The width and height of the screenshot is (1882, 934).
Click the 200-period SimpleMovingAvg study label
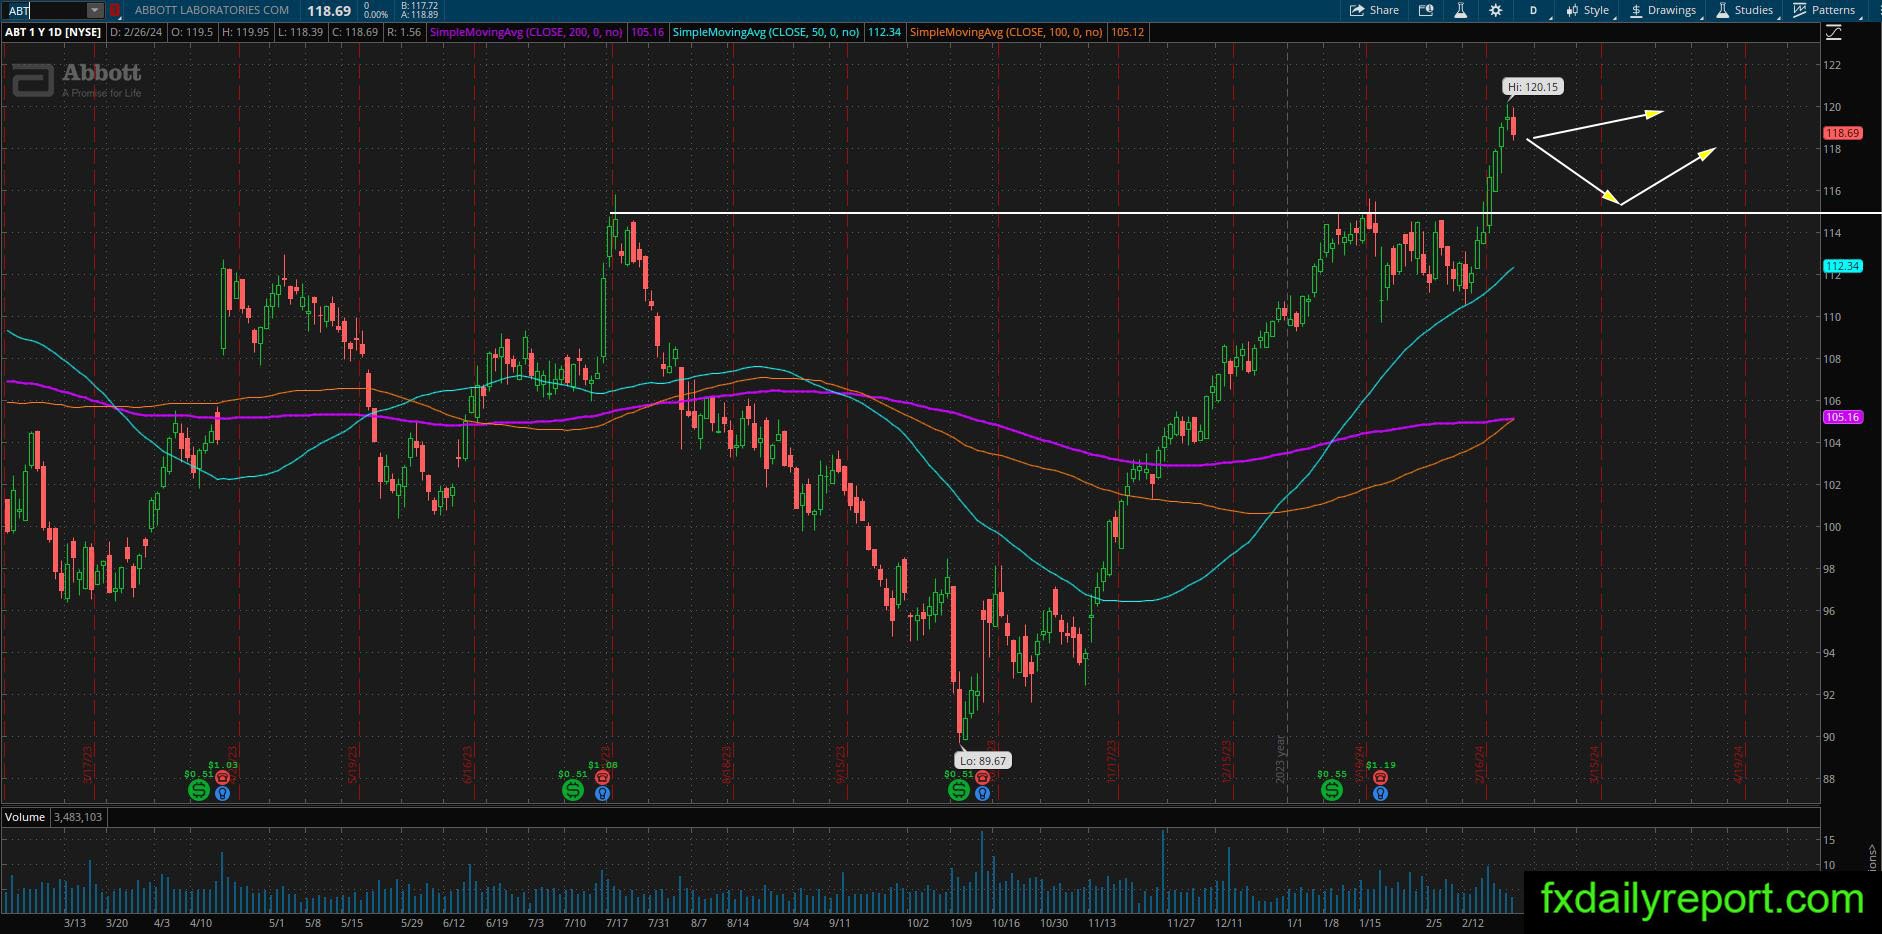(526, 32)
